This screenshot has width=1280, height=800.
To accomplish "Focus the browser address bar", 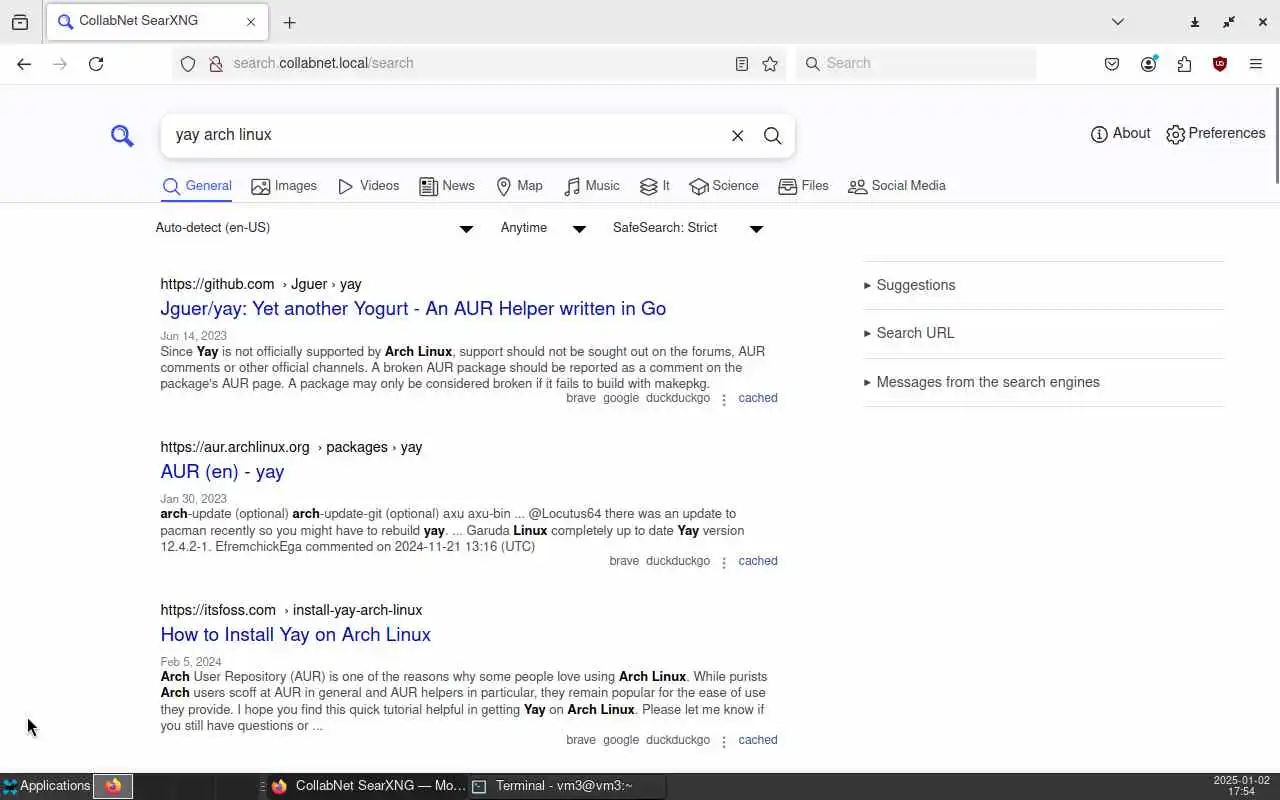I will click(478, 64).
